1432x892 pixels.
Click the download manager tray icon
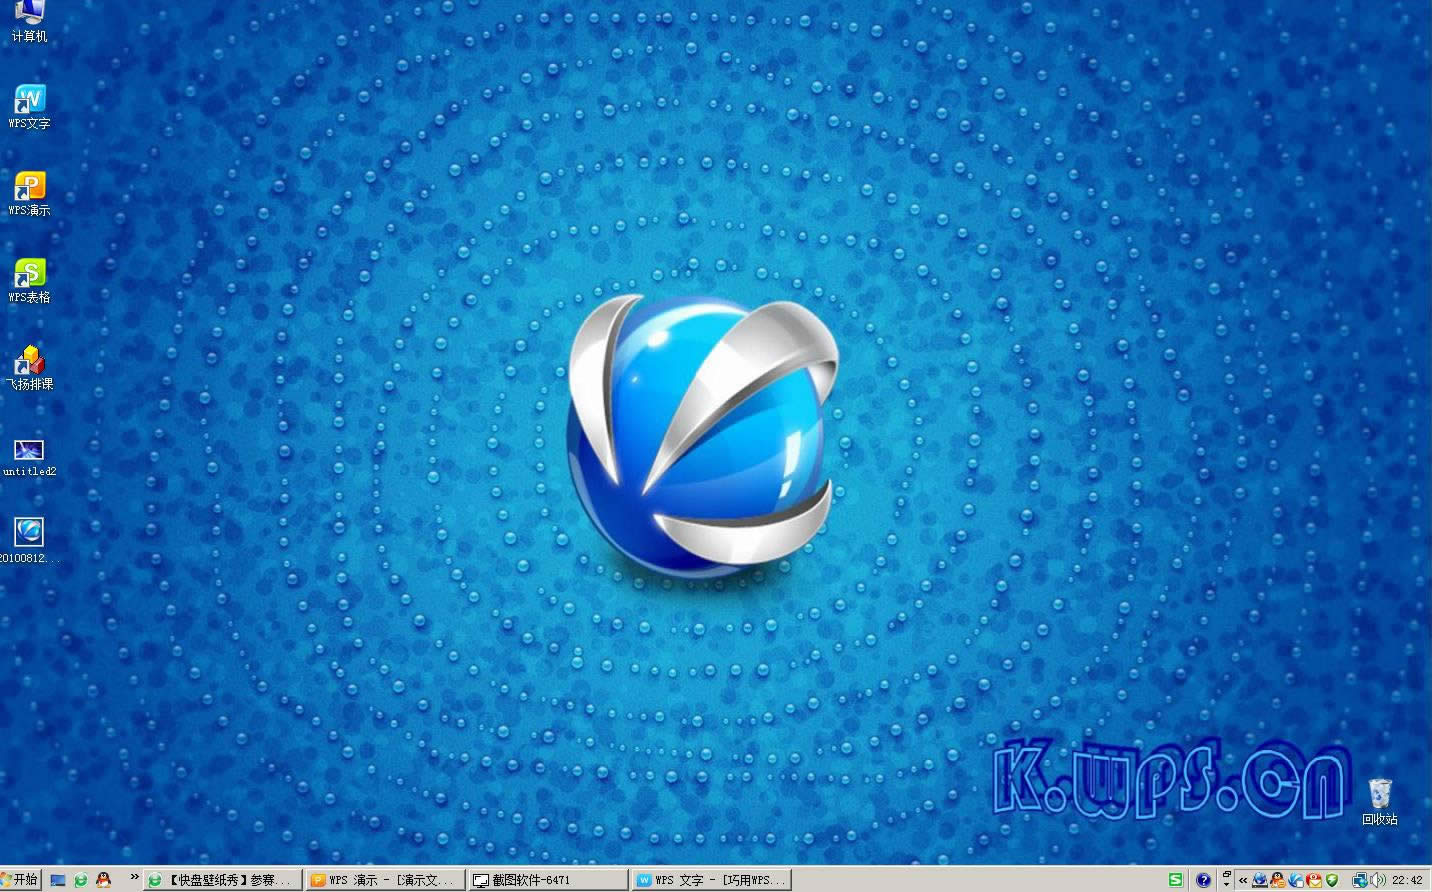1260,880
